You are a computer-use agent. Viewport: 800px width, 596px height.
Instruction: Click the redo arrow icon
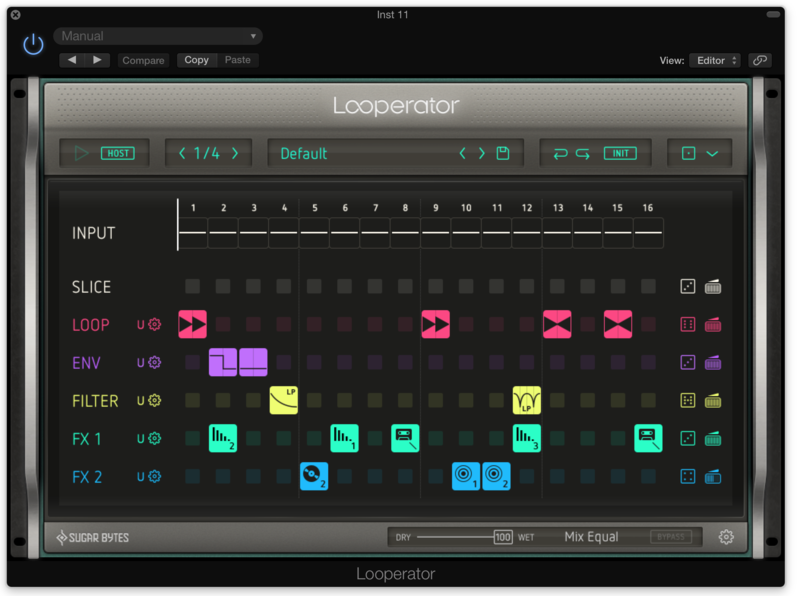pyautogui.click(x=583, y=154)
